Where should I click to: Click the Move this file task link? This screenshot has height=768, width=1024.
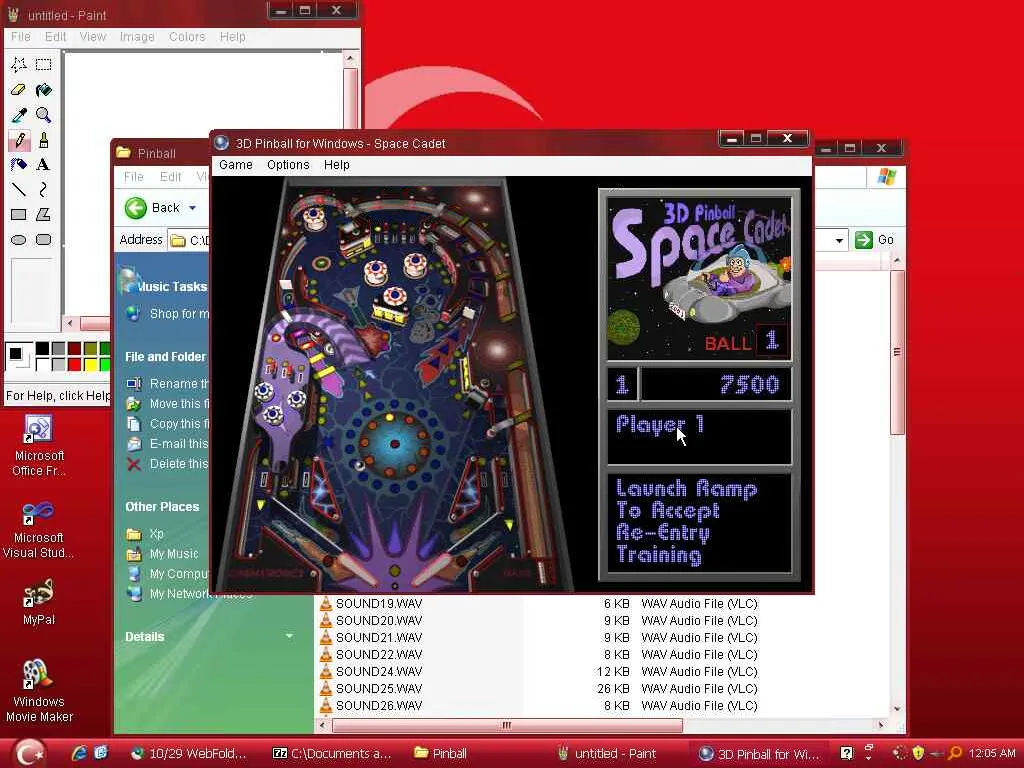[168, 404]
